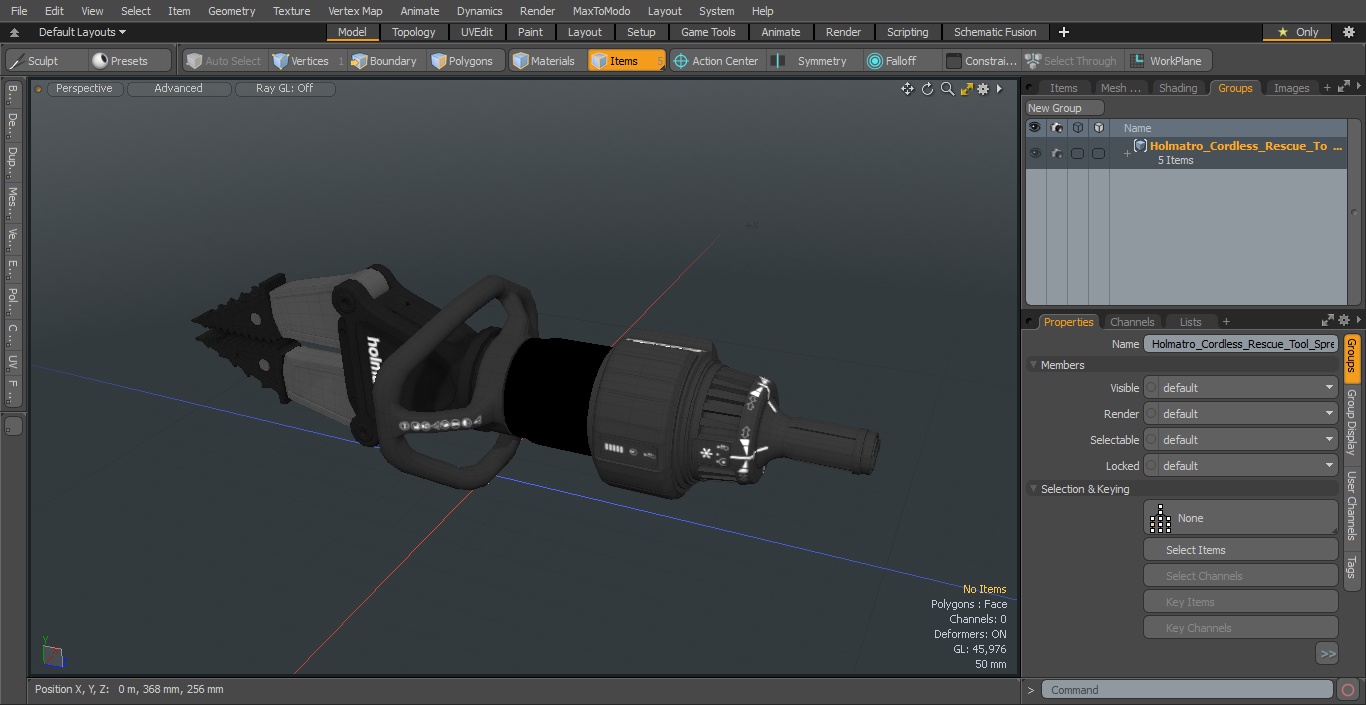This screenshot has width=1366, height=705.
Task: Switch to the Shading panel tab
Action: [1178, 88]
